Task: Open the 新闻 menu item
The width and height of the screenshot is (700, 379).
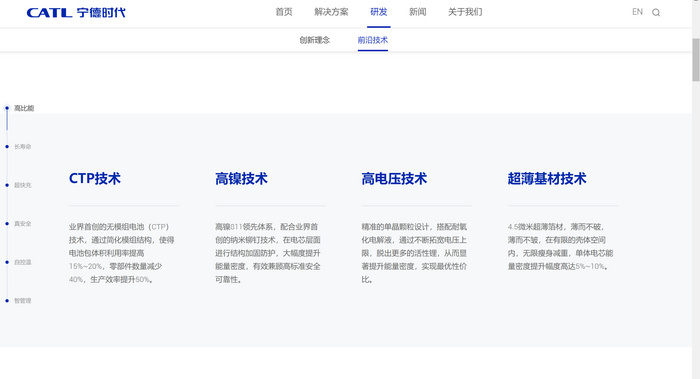Action: (x=417, y=12)
